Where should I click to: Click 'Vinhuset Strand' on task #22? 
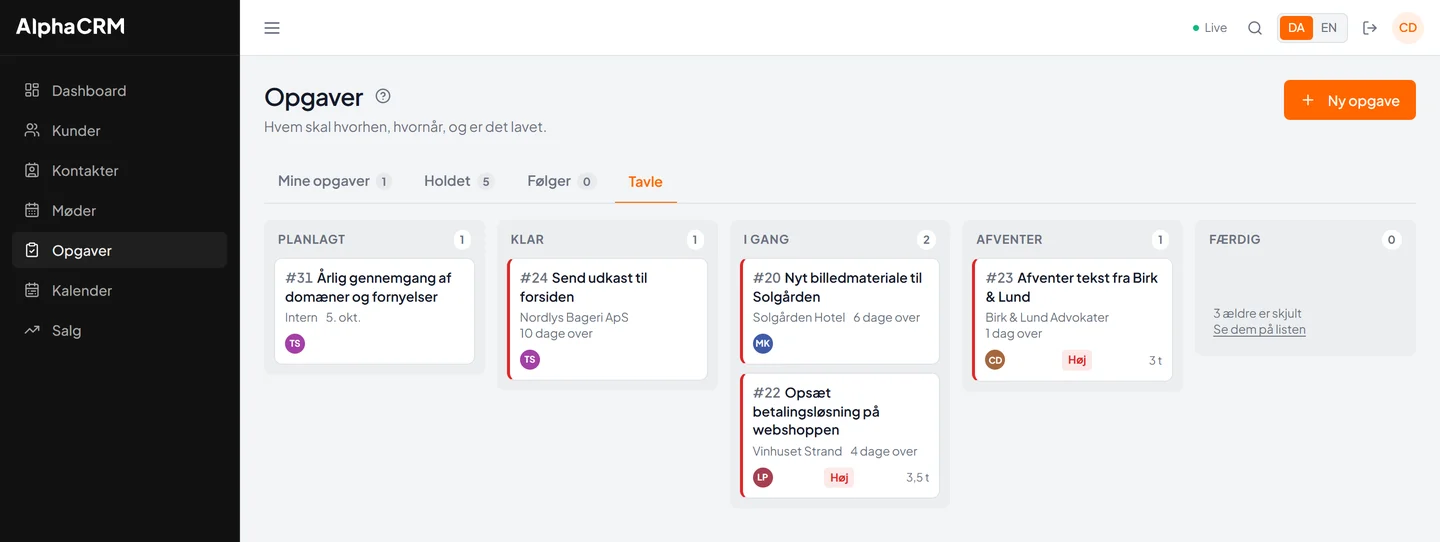tap(797, 452)
